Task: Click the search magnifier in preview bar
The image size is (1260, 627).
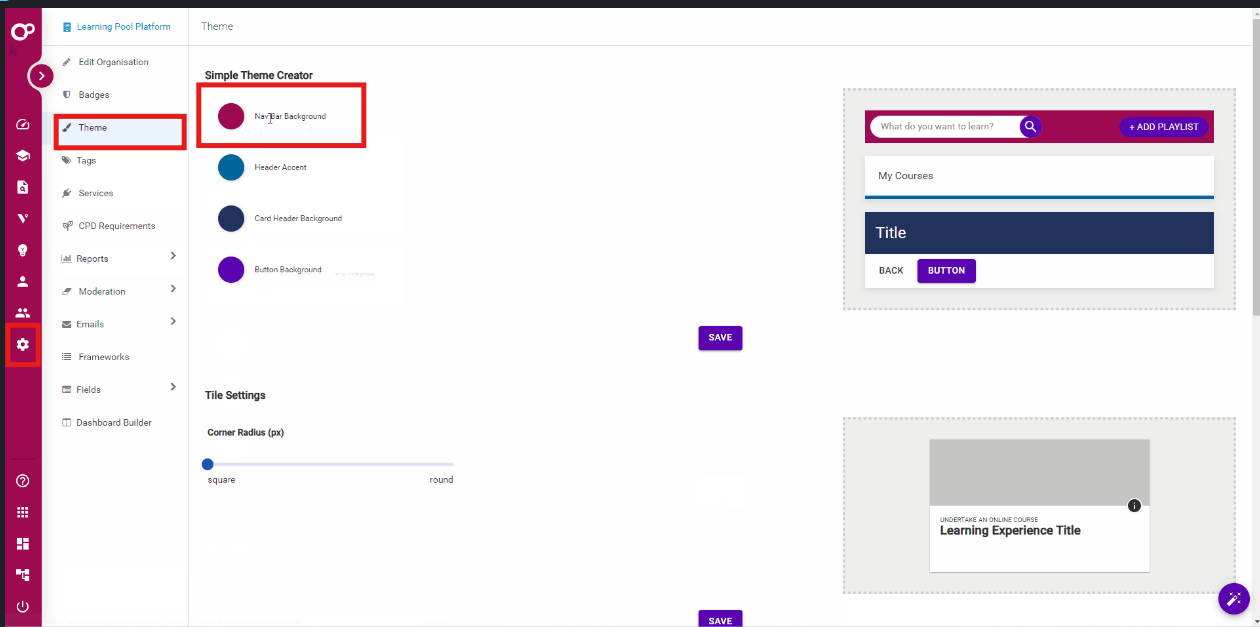Action: pyautogui.click(x=1030, y=127)
